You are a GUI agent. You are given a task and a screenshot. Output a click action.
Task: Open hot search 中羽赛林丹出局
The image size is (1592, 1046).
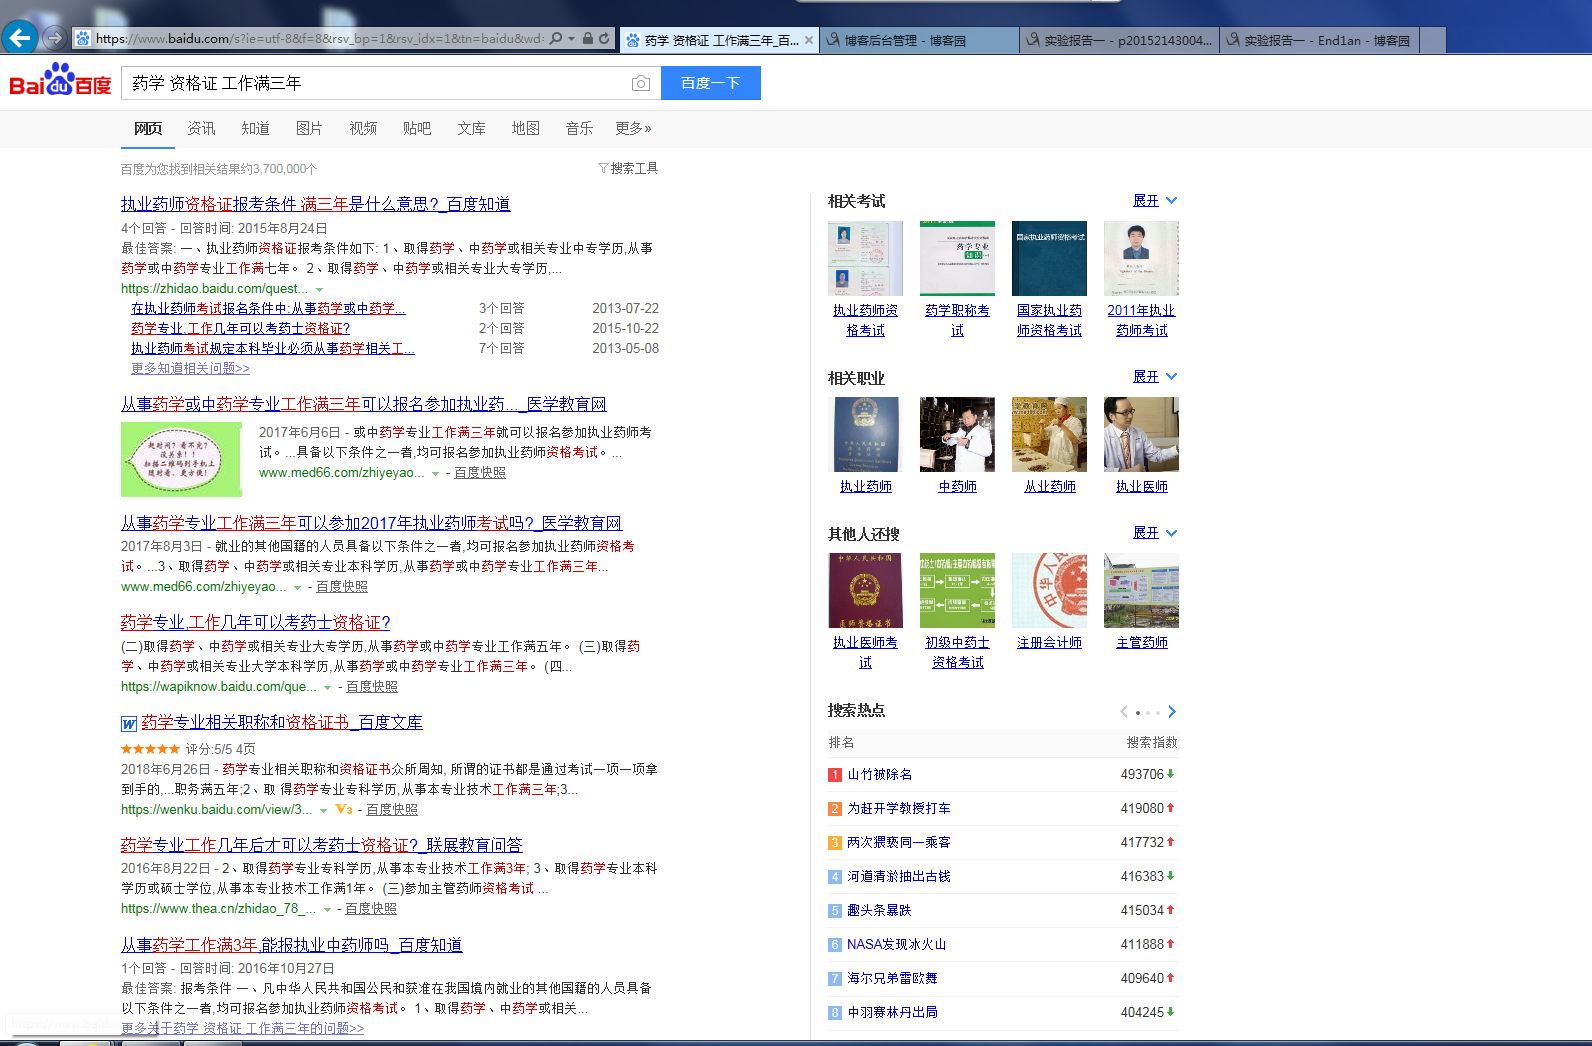[892, 1013]
